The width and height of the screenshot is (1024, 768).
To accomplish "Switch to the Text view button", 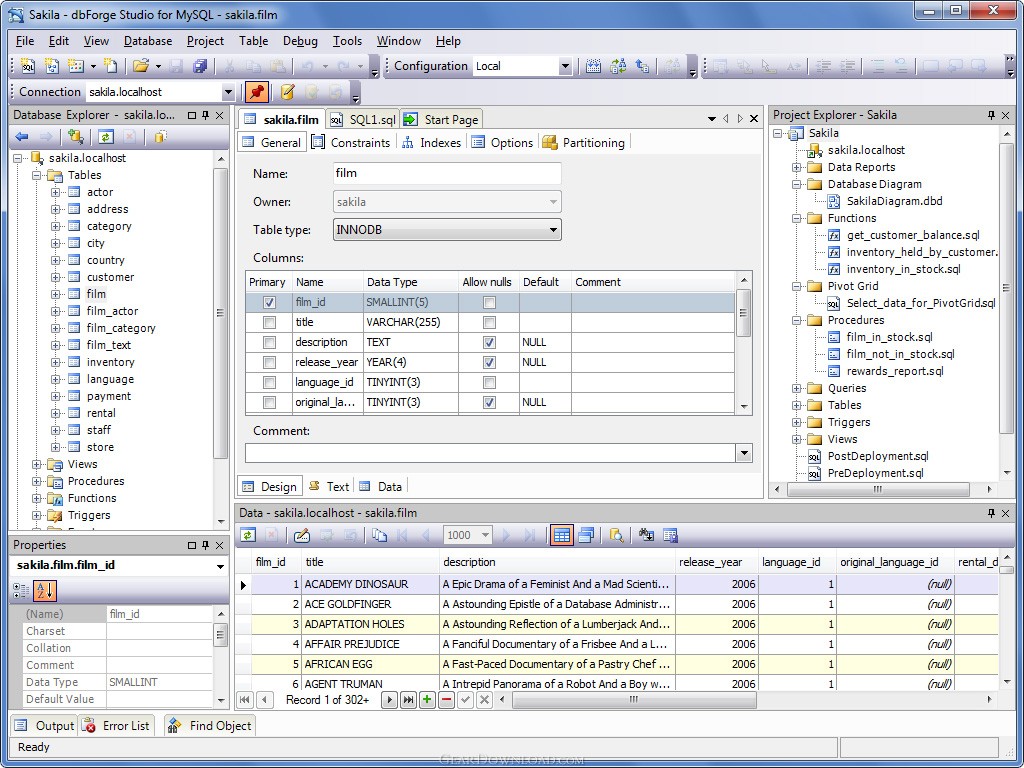I will (x=329, y=487).
